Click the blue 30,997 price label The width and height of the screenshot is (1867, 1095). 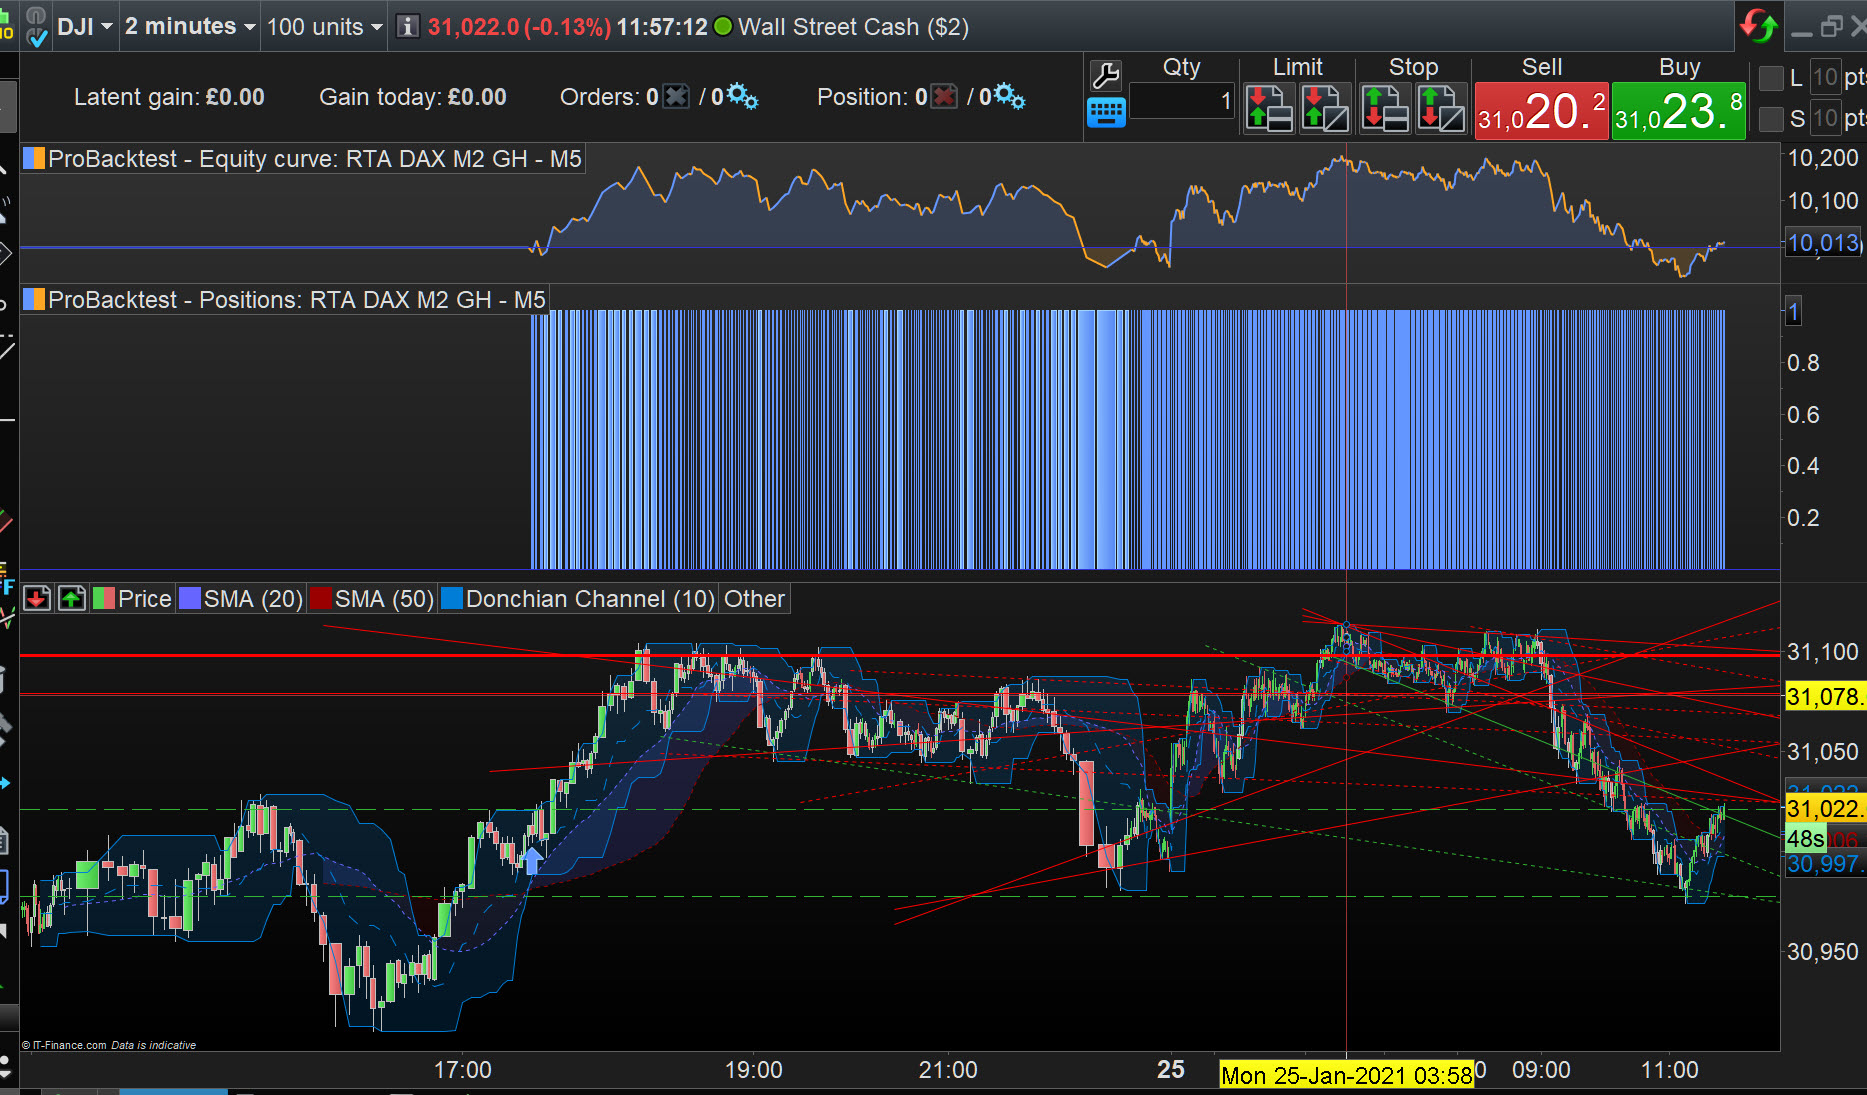coord(1825,864)
